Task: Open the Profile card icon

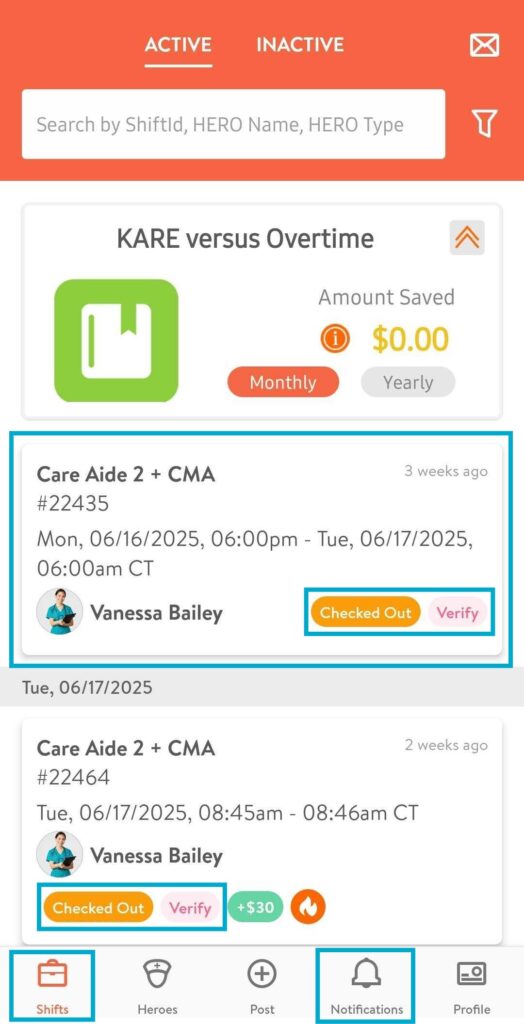Action: [x=471, y=976]
